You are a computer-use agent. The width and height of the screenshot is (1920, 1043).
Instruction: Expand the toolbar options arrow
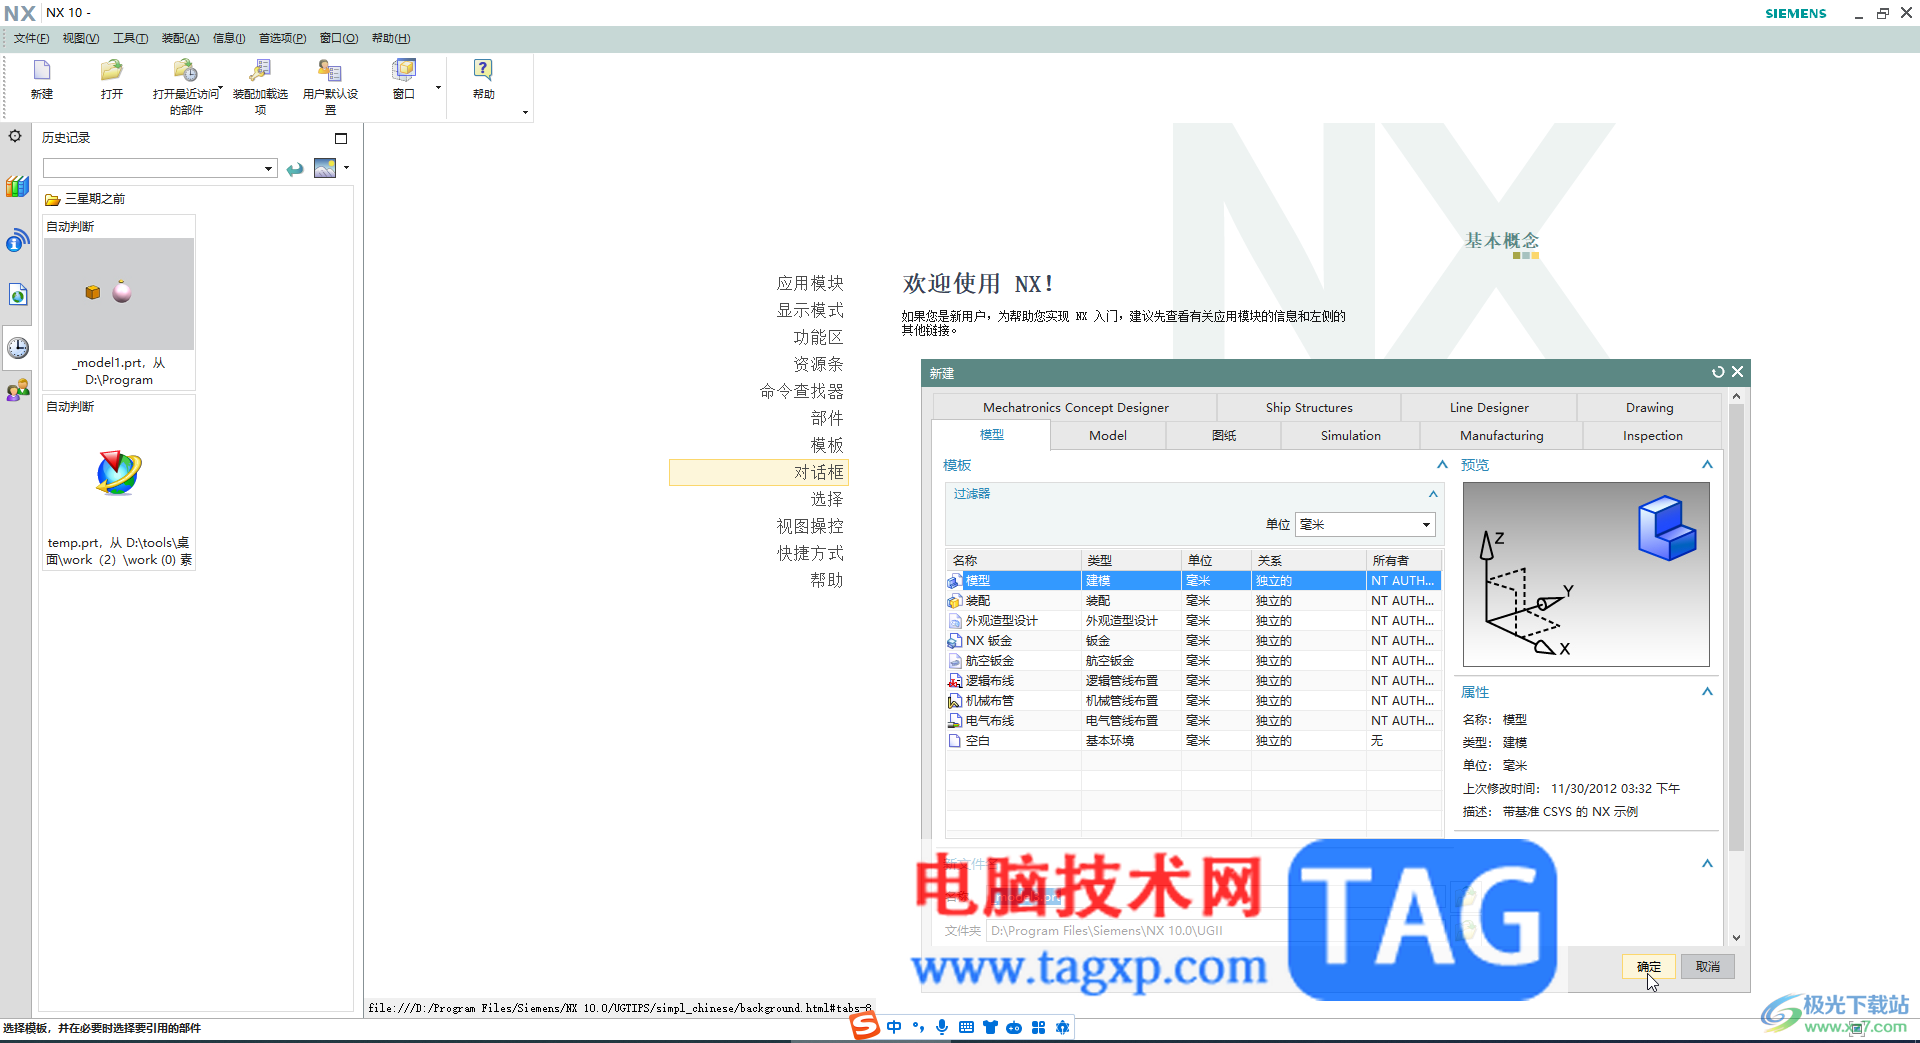[x=525, y=112]
